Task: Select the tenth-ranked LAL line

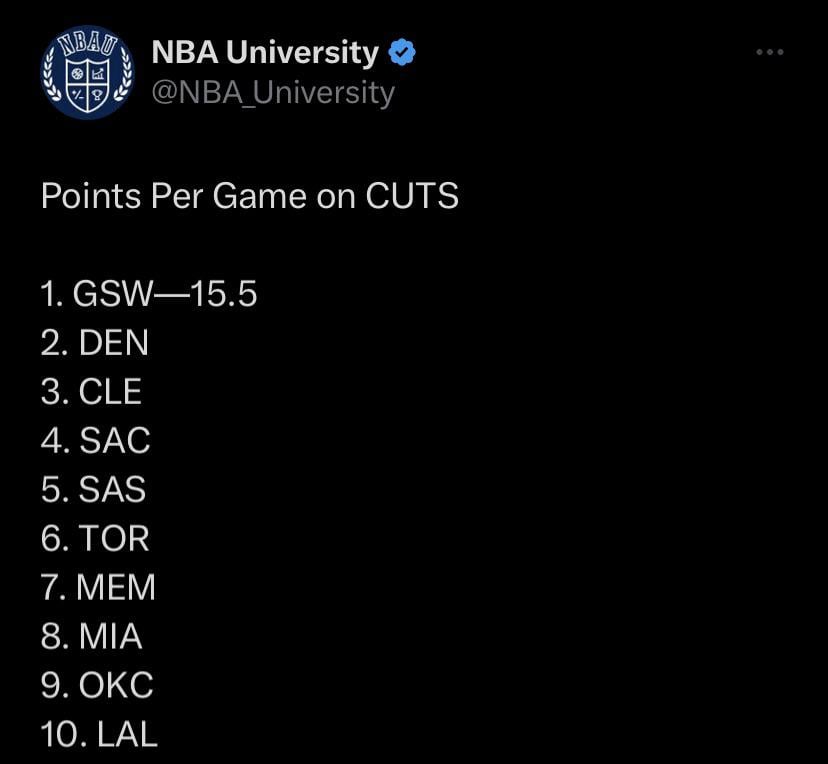Action: point(100,735)
